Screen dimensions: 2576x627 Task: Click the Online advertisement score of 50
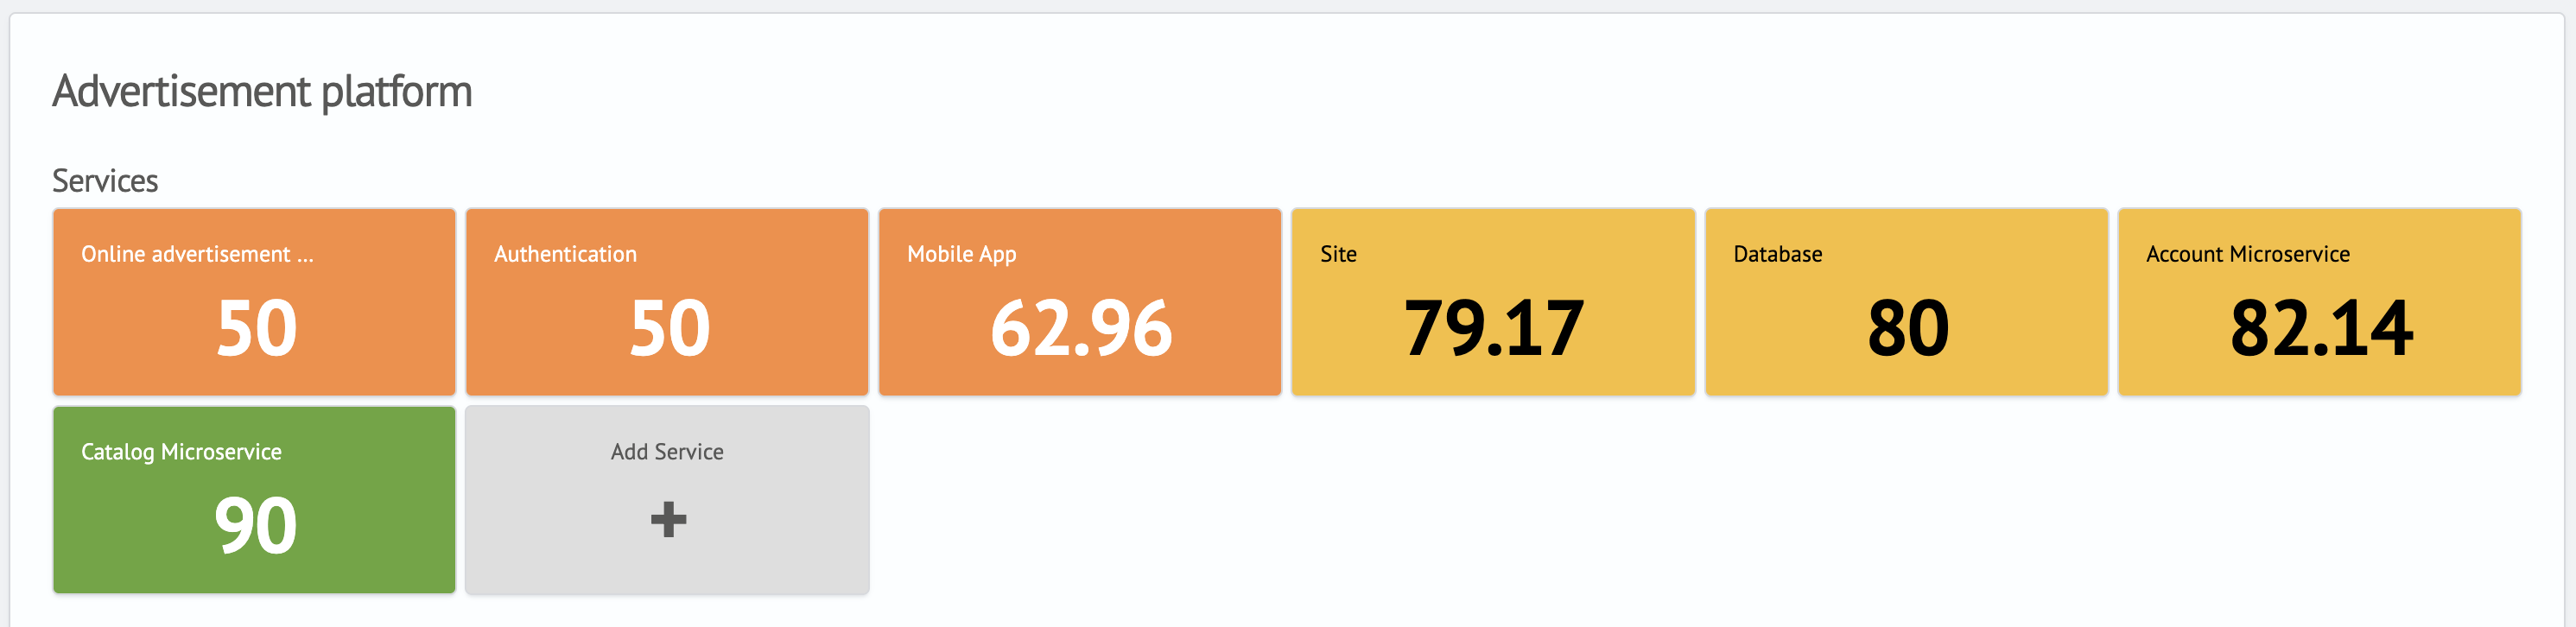click(x=256, y=328)
